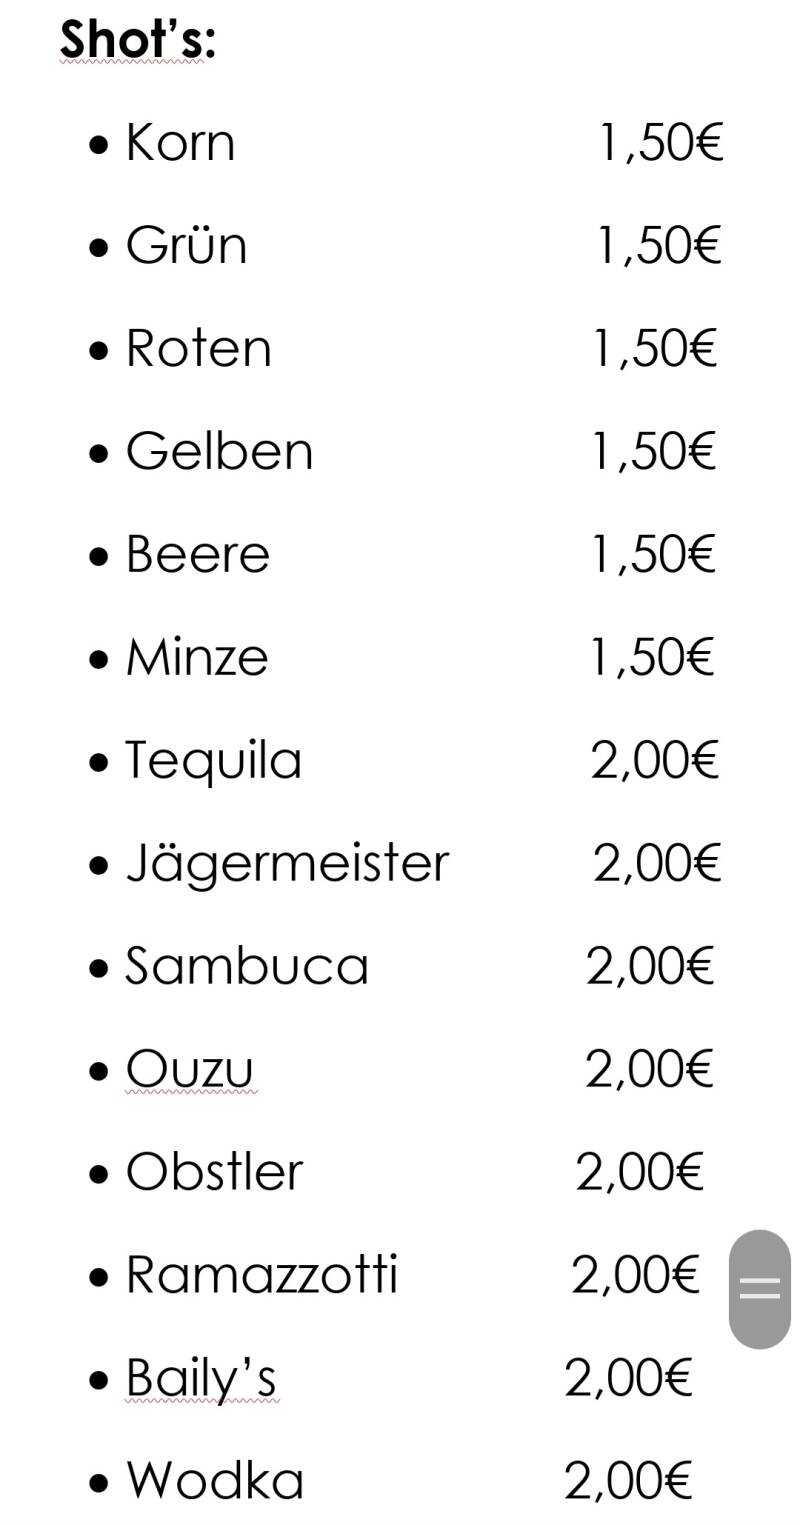Viewport: 800px width, 1525px height.
Task: Select the Minze text
Action: [197, 658]
